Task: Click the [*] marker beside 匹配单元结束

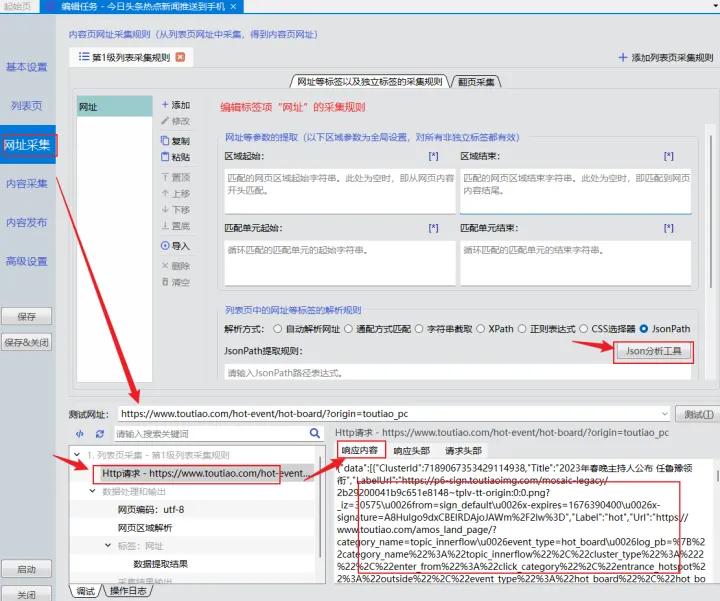Action: pos(669,228)
